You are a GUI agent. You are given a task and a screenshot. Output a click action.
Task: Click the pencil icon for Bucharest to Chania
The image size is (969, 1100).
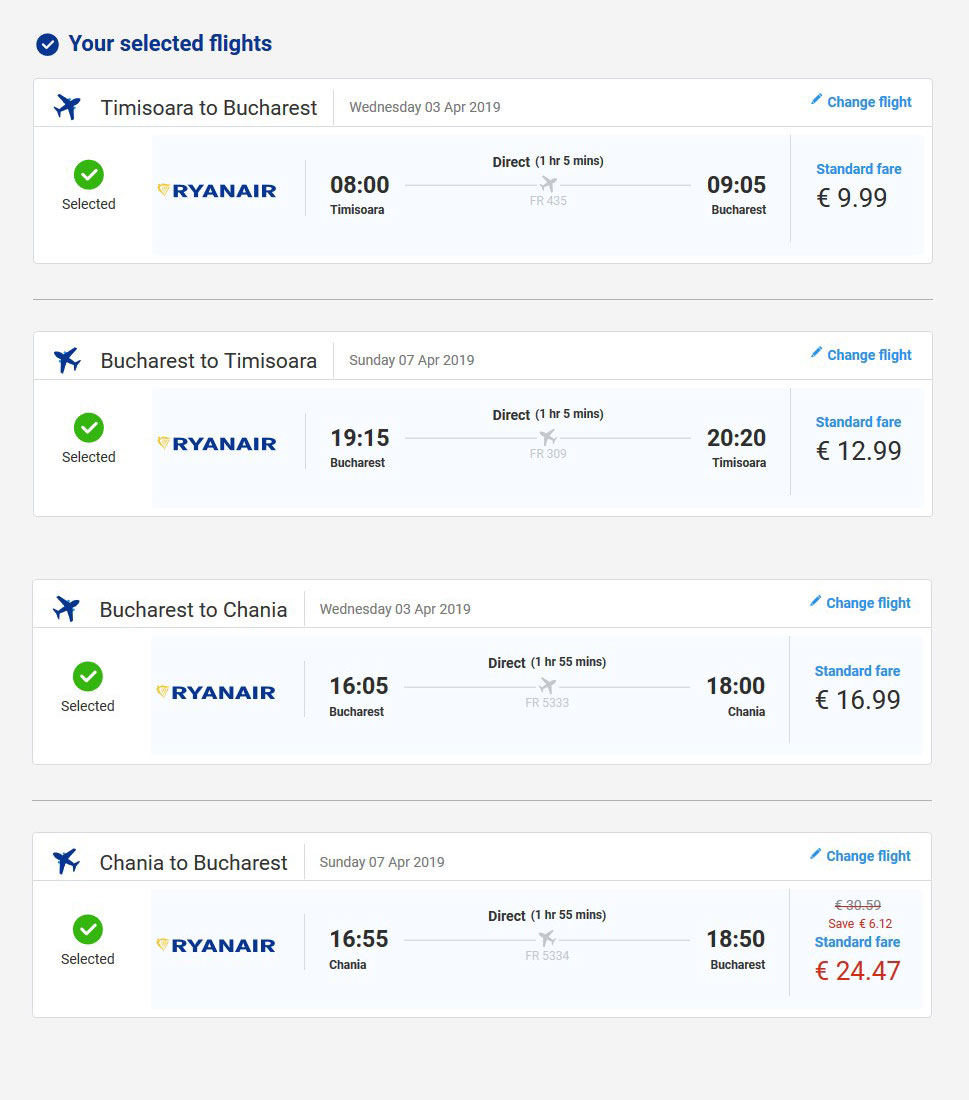815,601
